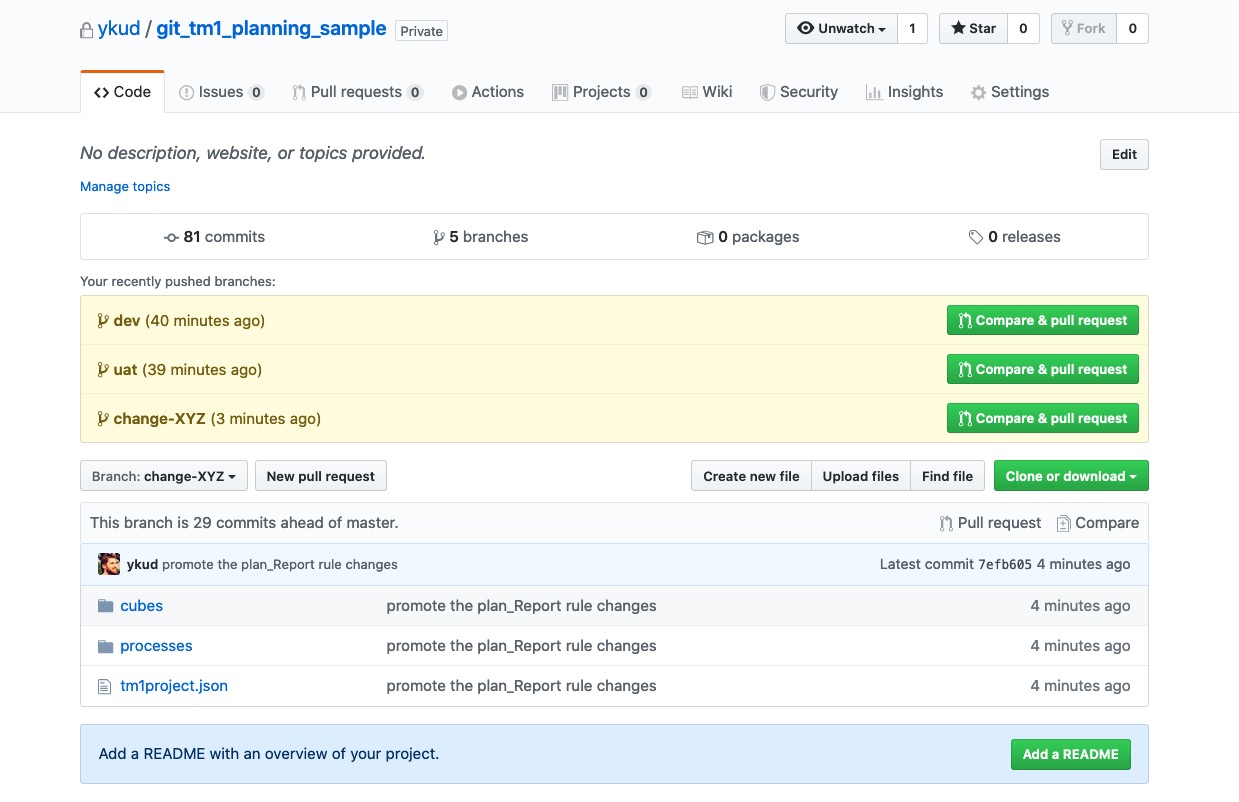Click the Unwatch dropdown button
The width and height of the screenshot is (1239, 802).
coord(841,29)
